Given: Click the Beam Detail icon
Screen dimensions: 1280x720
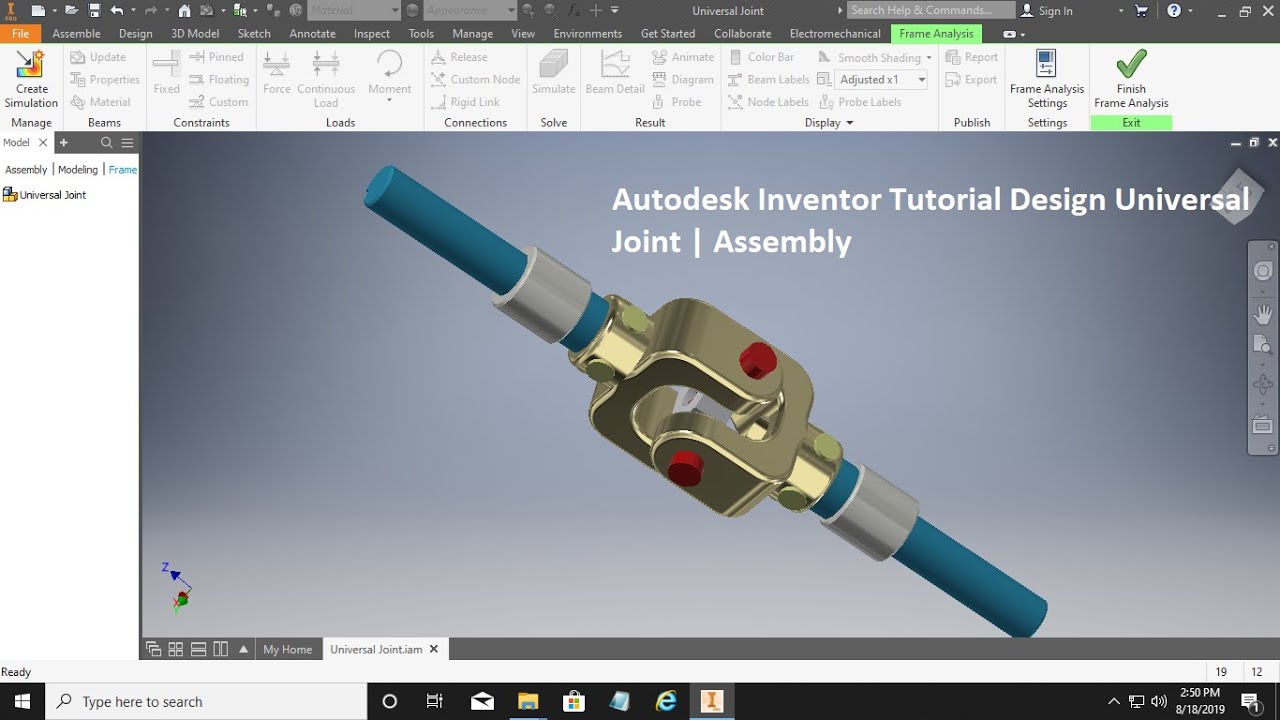Looking at the screenshot, I should [614, 64].
